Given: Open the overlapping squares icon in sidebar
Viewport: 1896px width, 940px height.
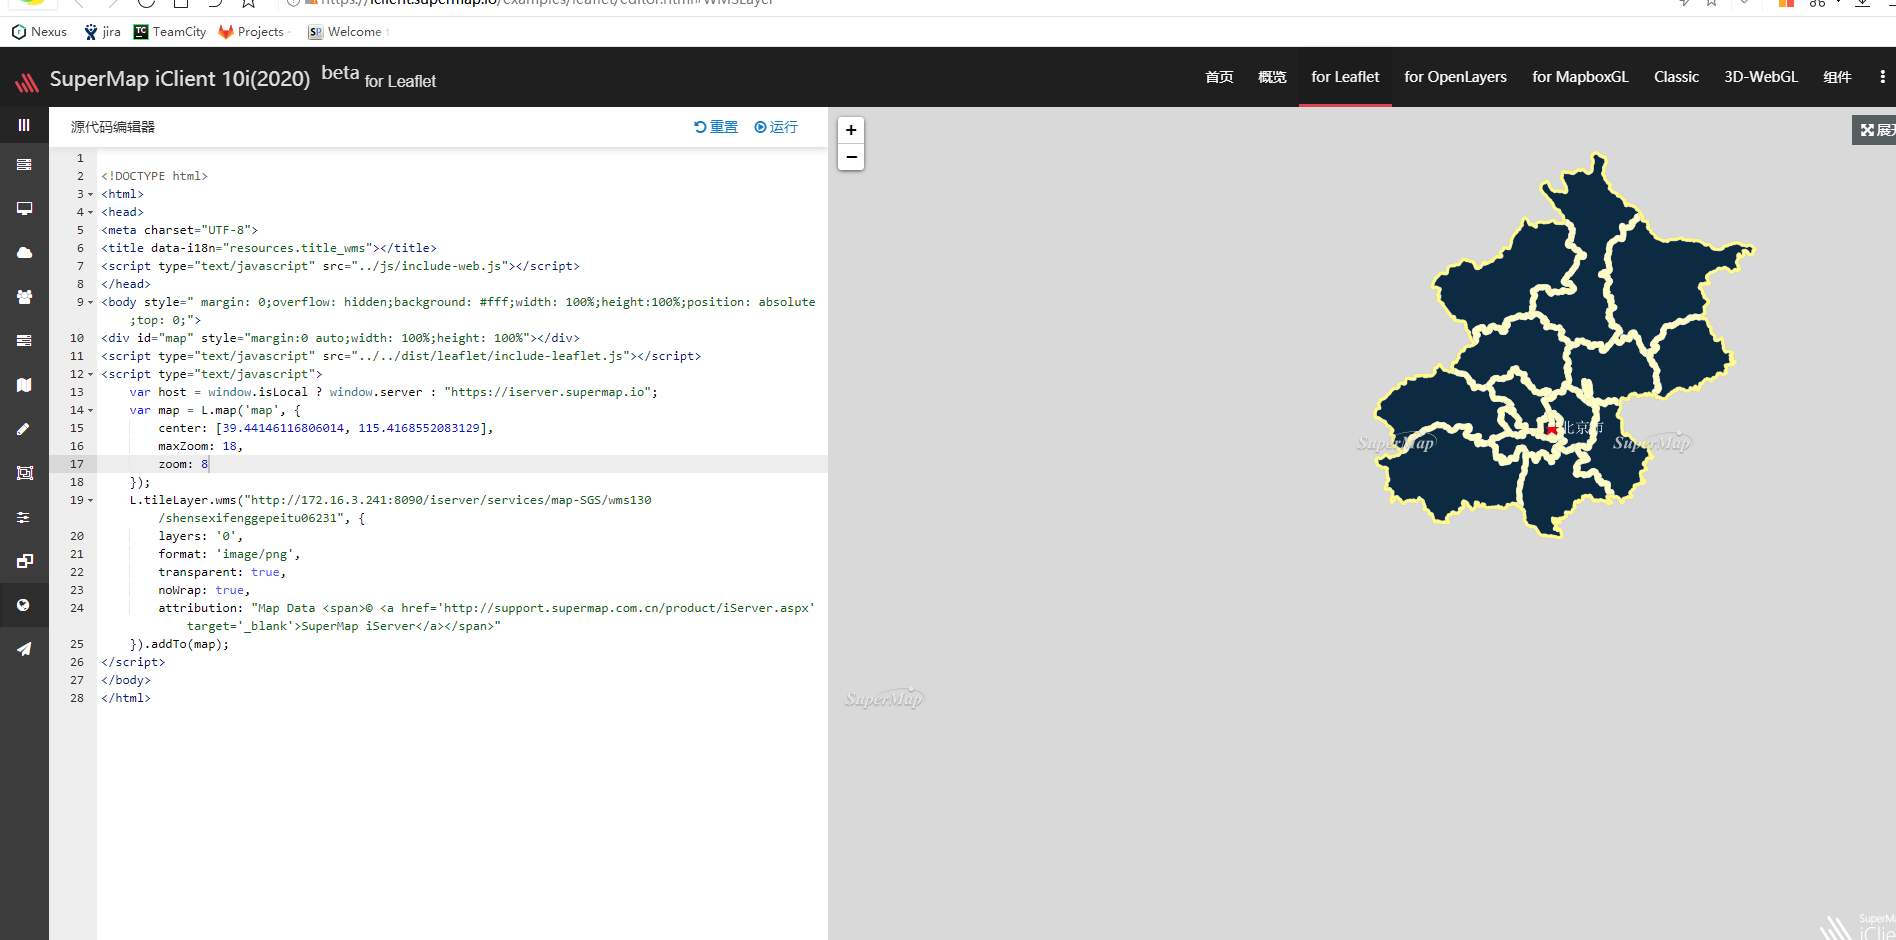Looking at the screenshot, I should [x=24, y=561].
